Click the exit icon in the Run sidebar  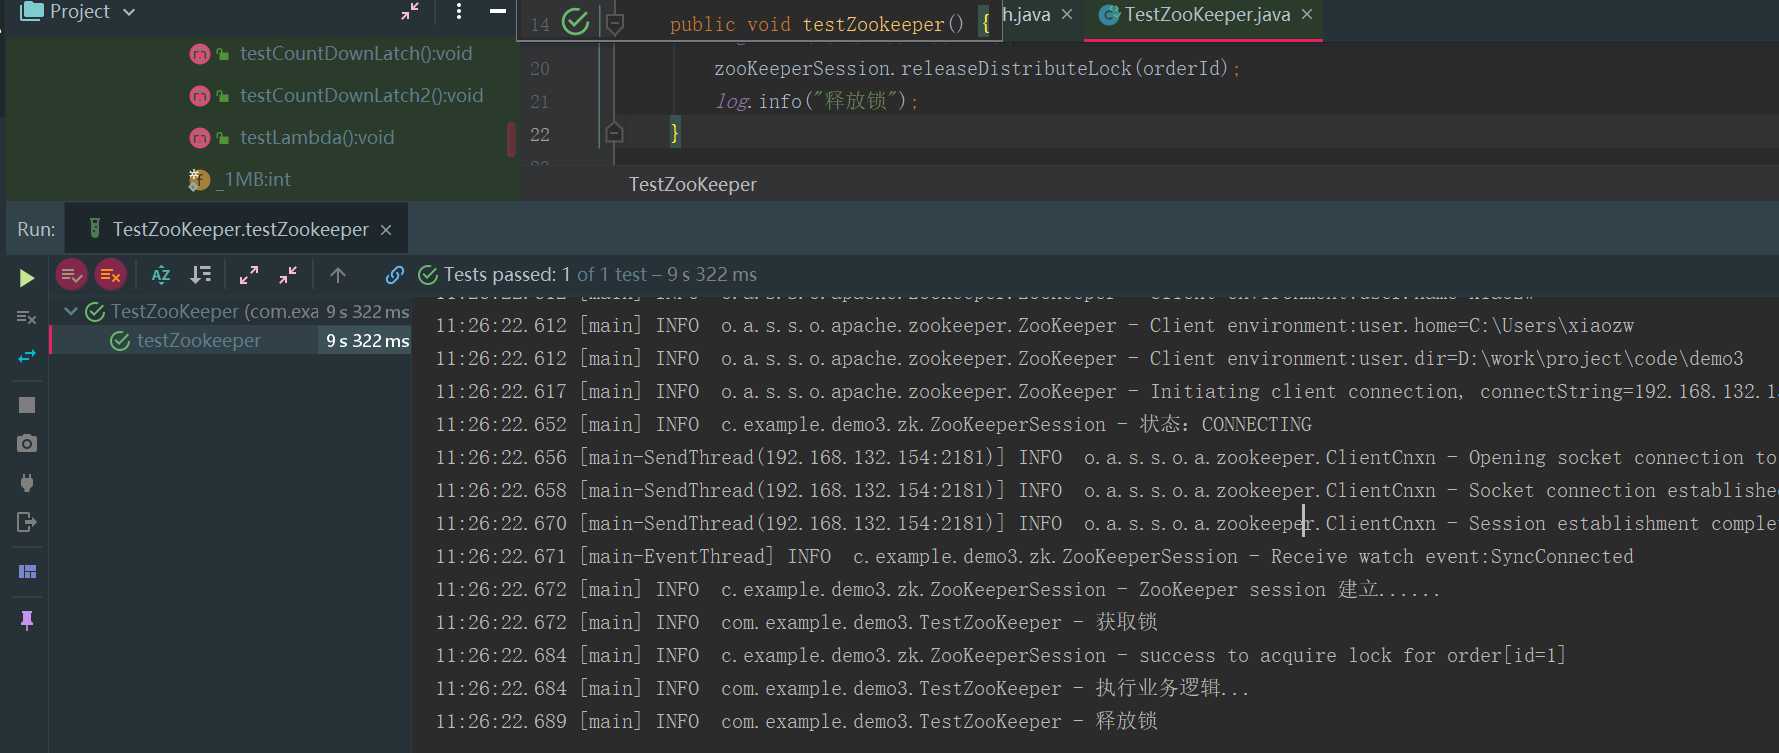[x=27, y=522]
